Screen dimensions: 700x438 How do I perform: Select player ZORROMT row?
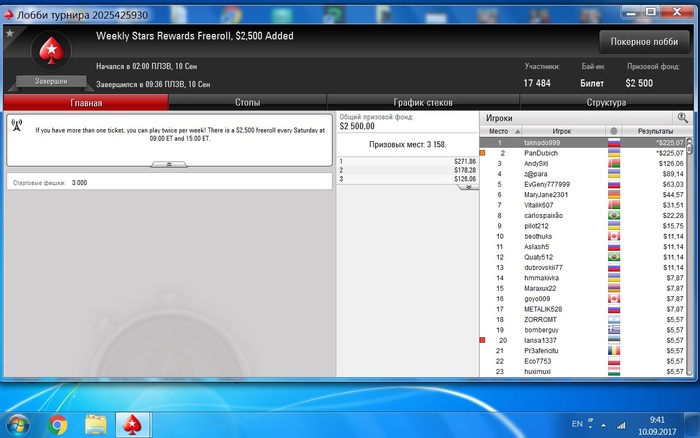tap(583, 320)
